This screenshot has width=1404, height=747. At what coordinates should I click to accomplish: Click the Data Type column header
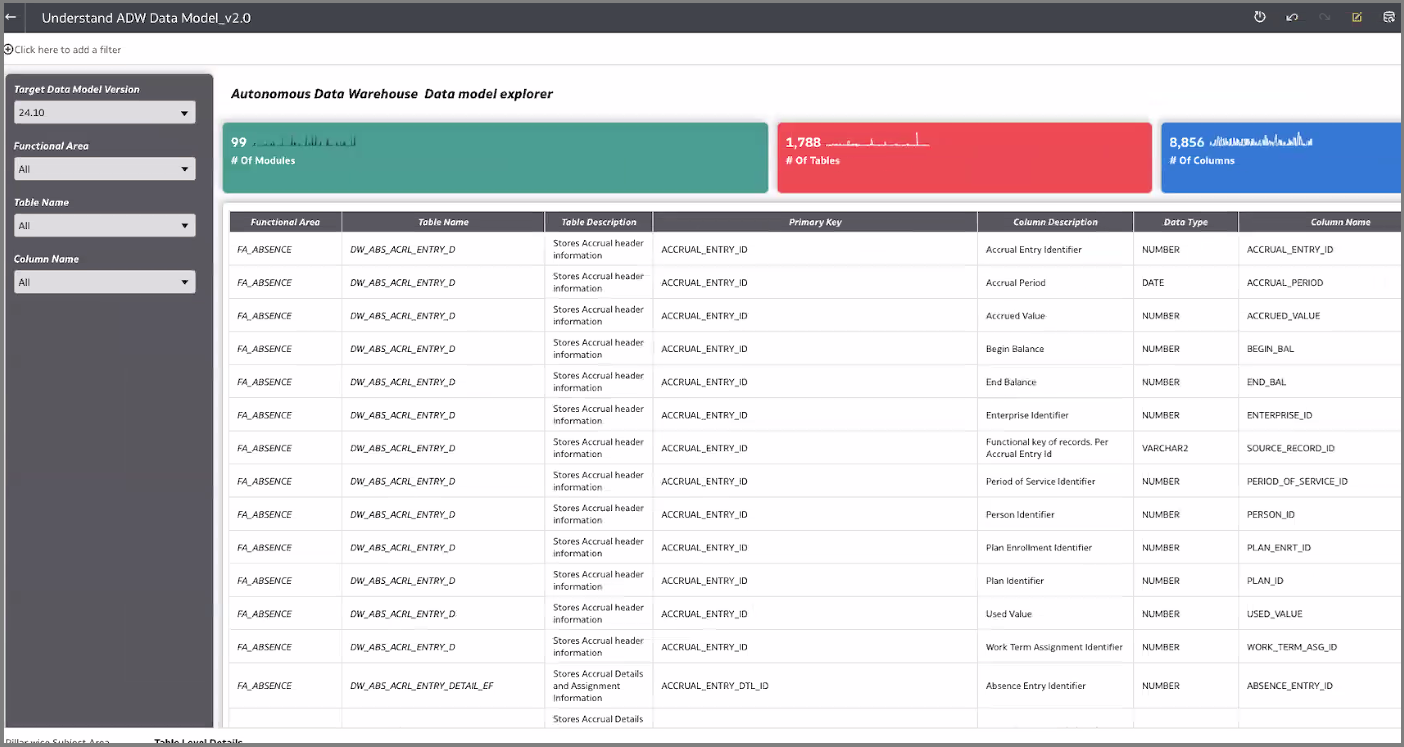click(x=1185, y=222)
